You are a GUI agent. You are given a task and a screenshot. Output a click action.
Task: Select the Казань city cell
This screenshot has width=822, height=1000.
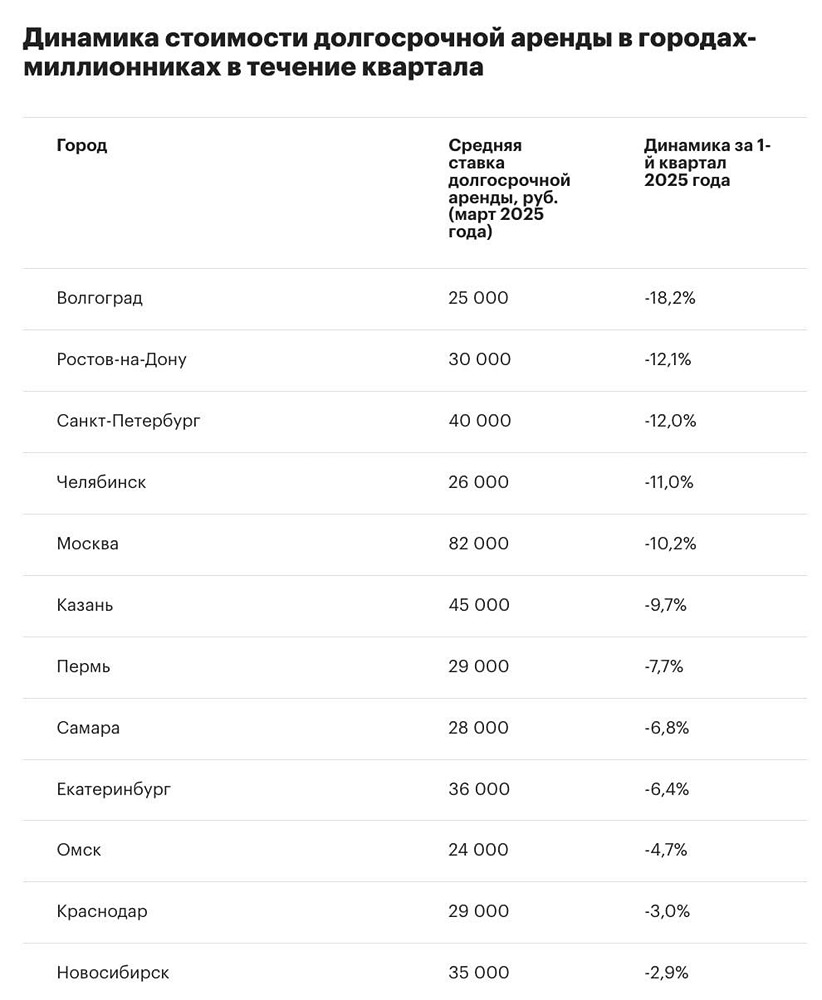point(86,605)
